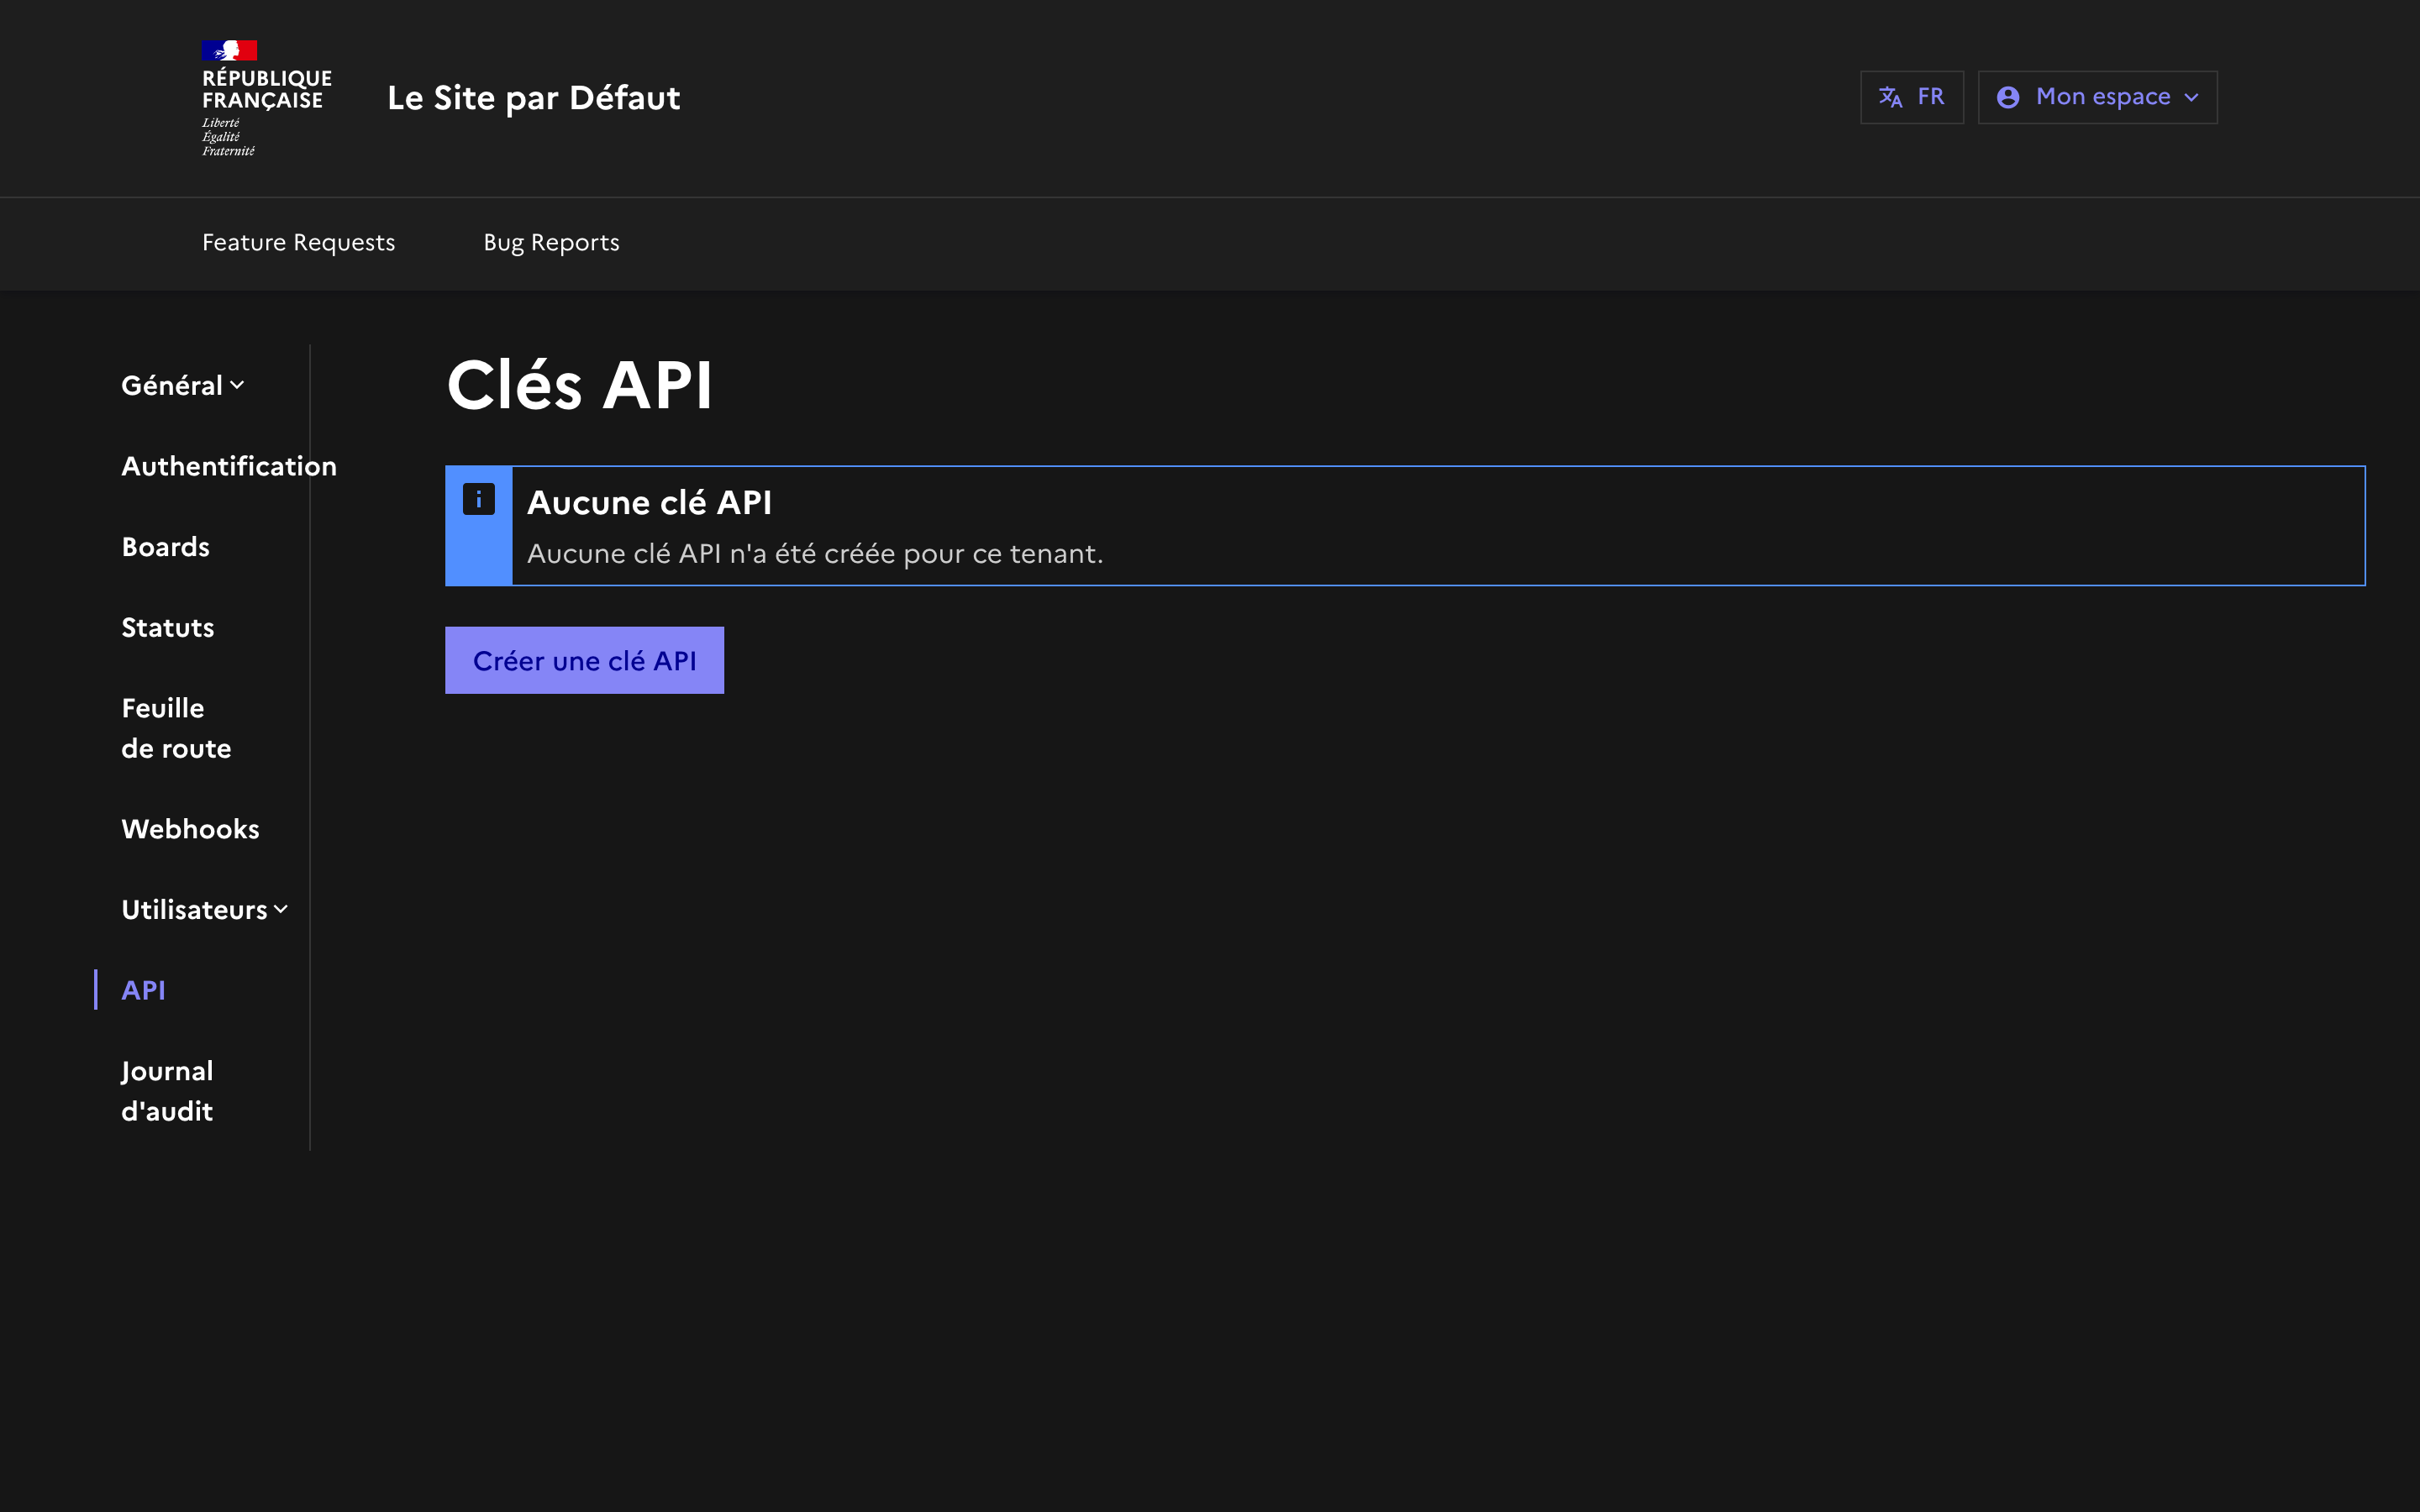
Task: Switch to the Feature Requests tab
Action: [298, 242]
